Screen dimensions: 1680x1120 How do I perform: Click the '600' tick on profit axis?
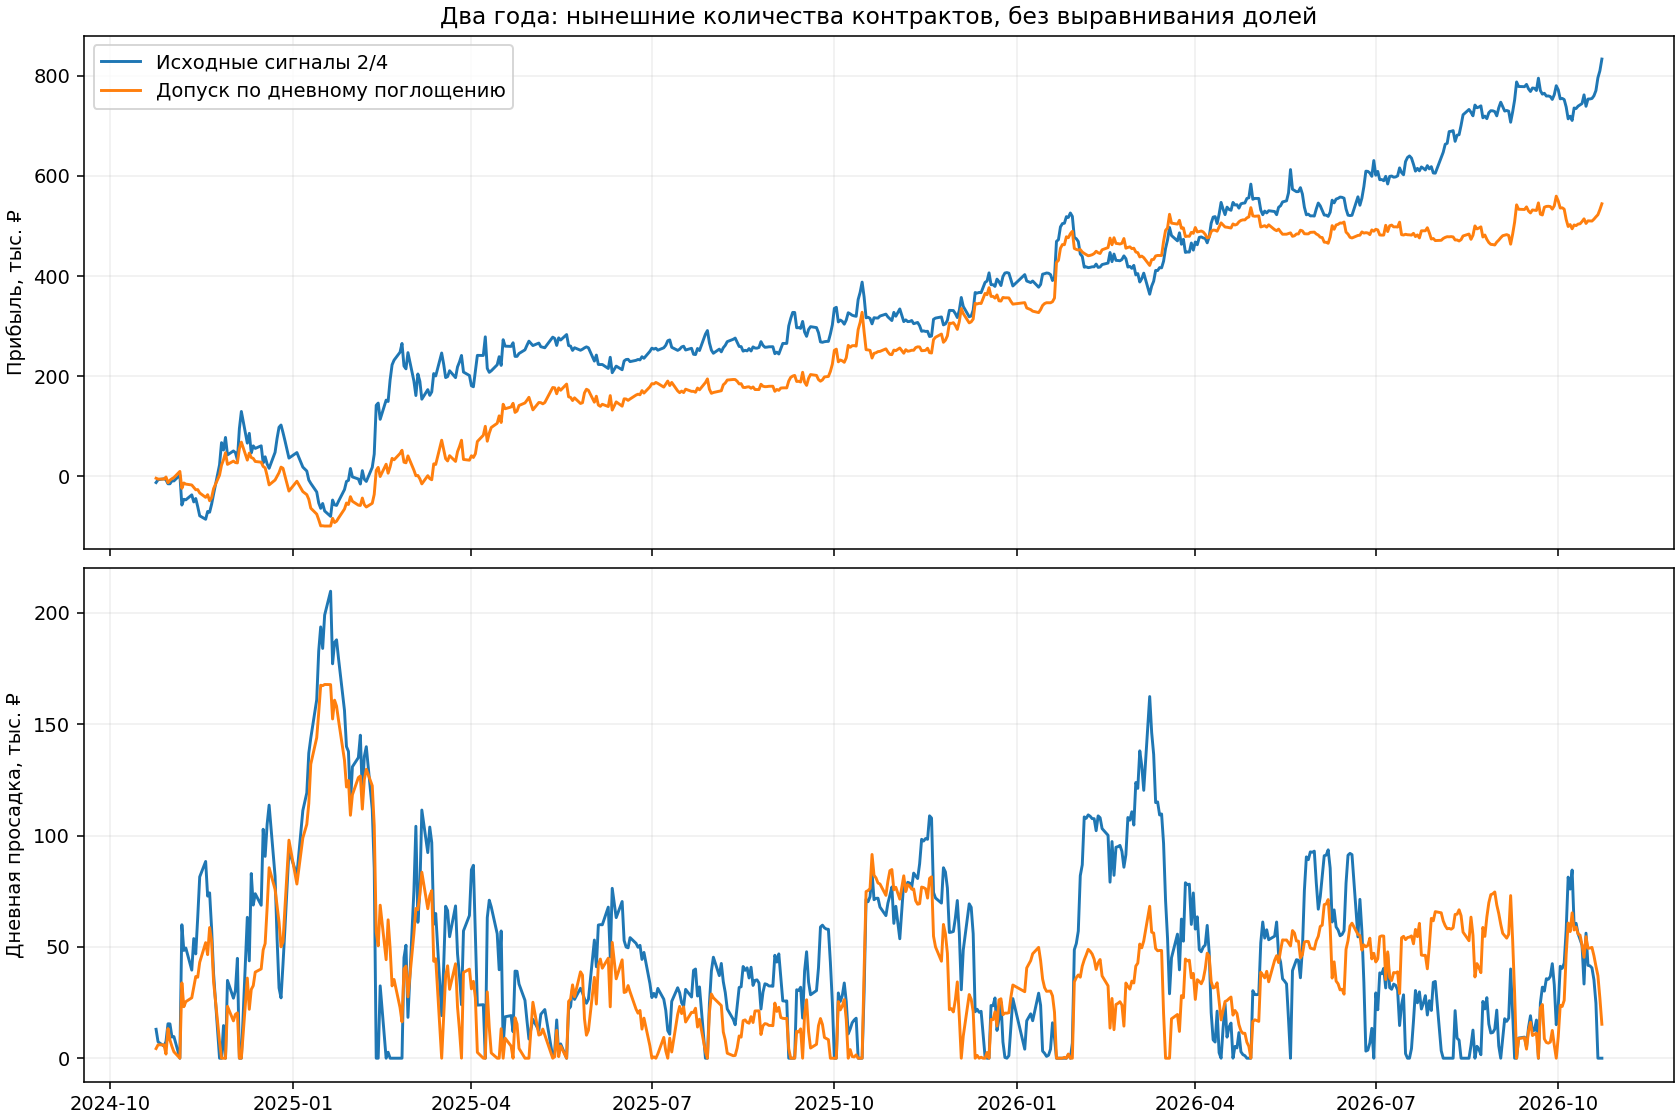[x=53, y=176]
